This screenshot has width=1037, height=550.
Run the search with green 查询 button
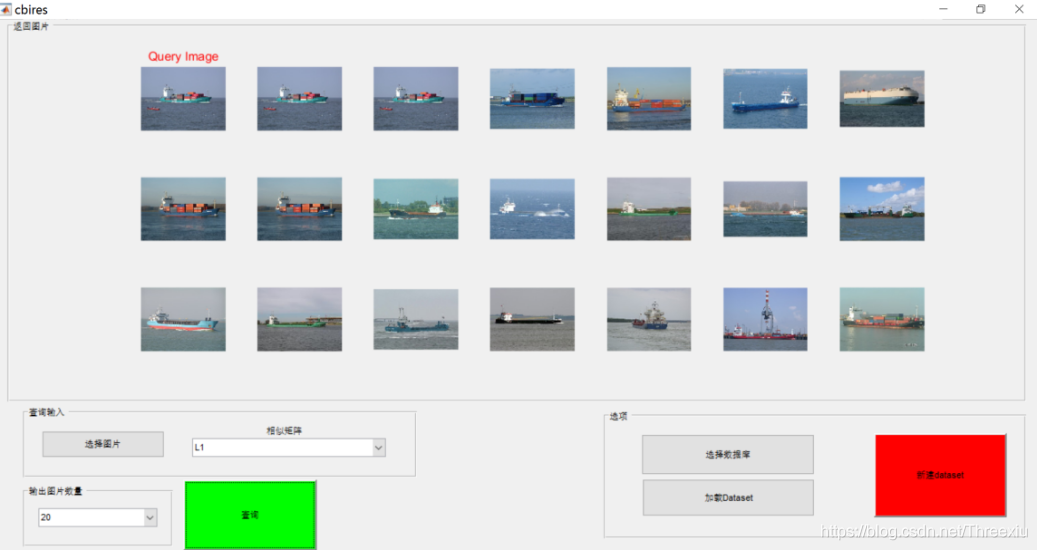coord(250,515)
